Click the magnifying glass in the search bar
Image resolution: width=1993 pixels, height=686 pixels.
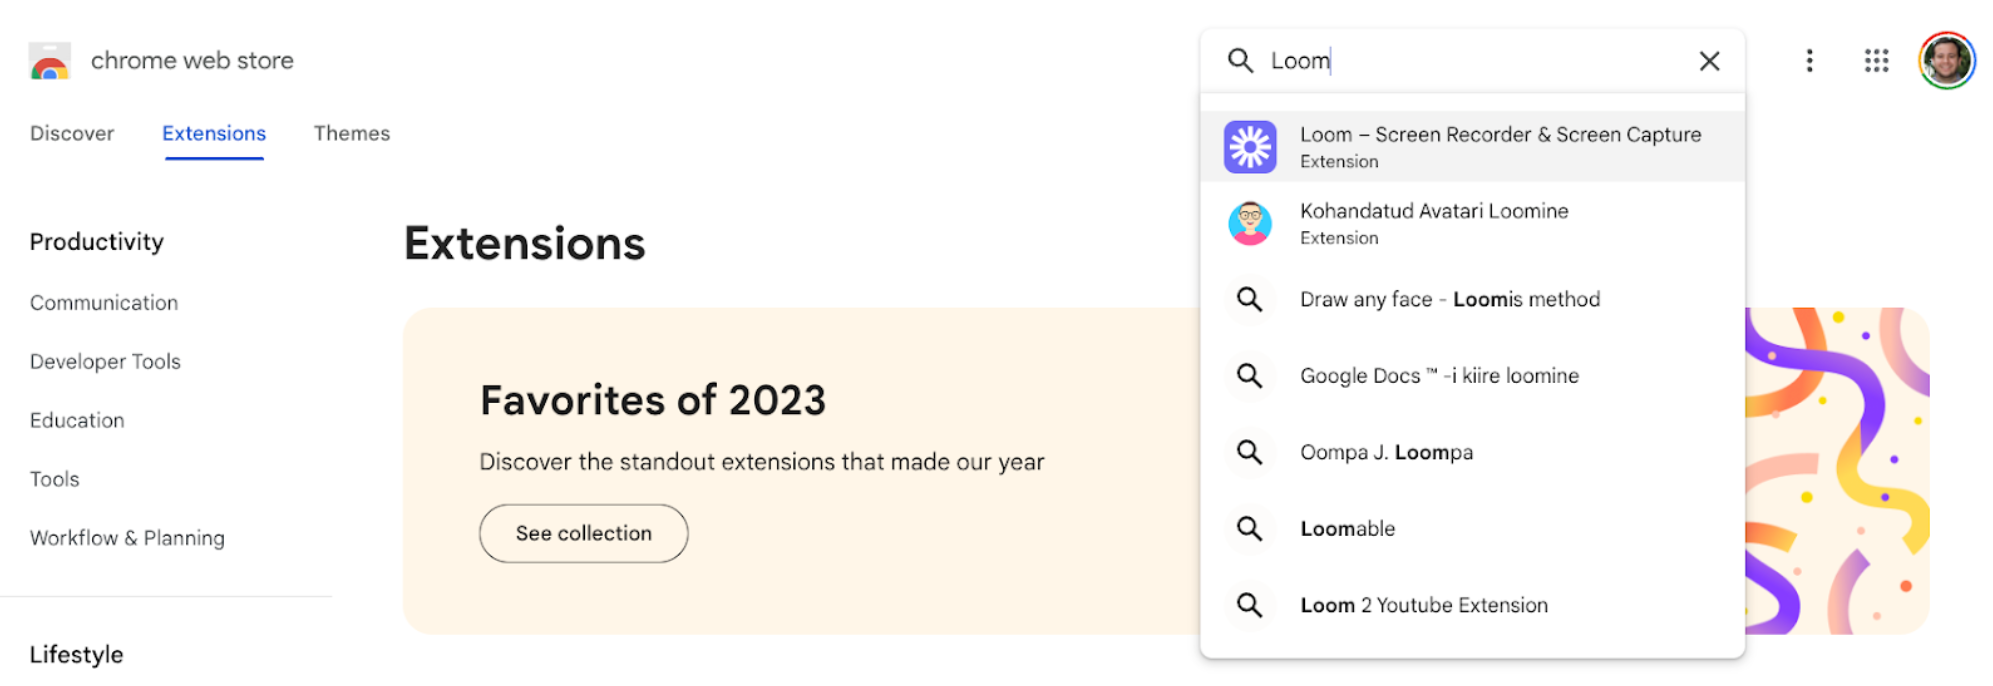[x=1240, y=60]
